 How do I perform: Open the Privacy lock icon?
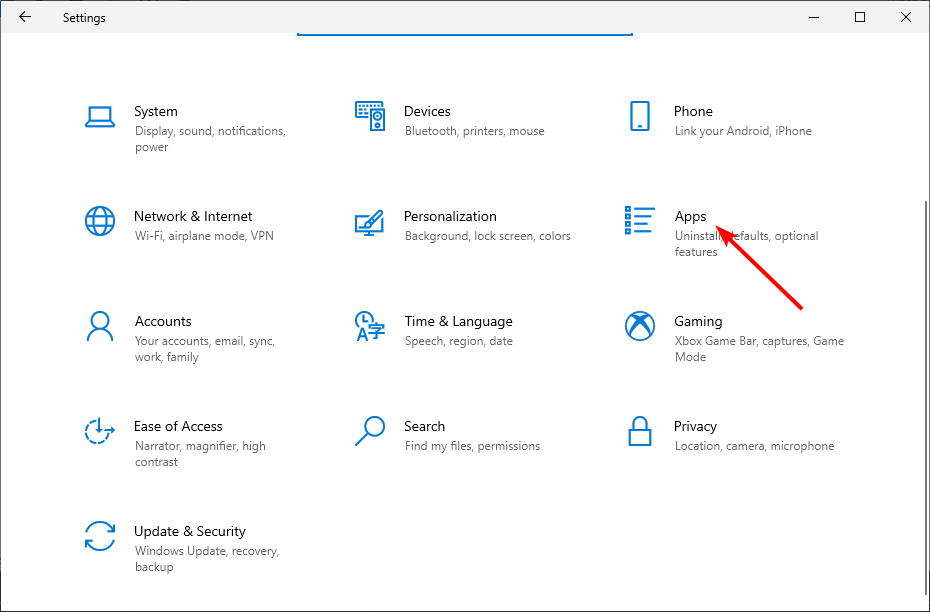tap(640, 431)
